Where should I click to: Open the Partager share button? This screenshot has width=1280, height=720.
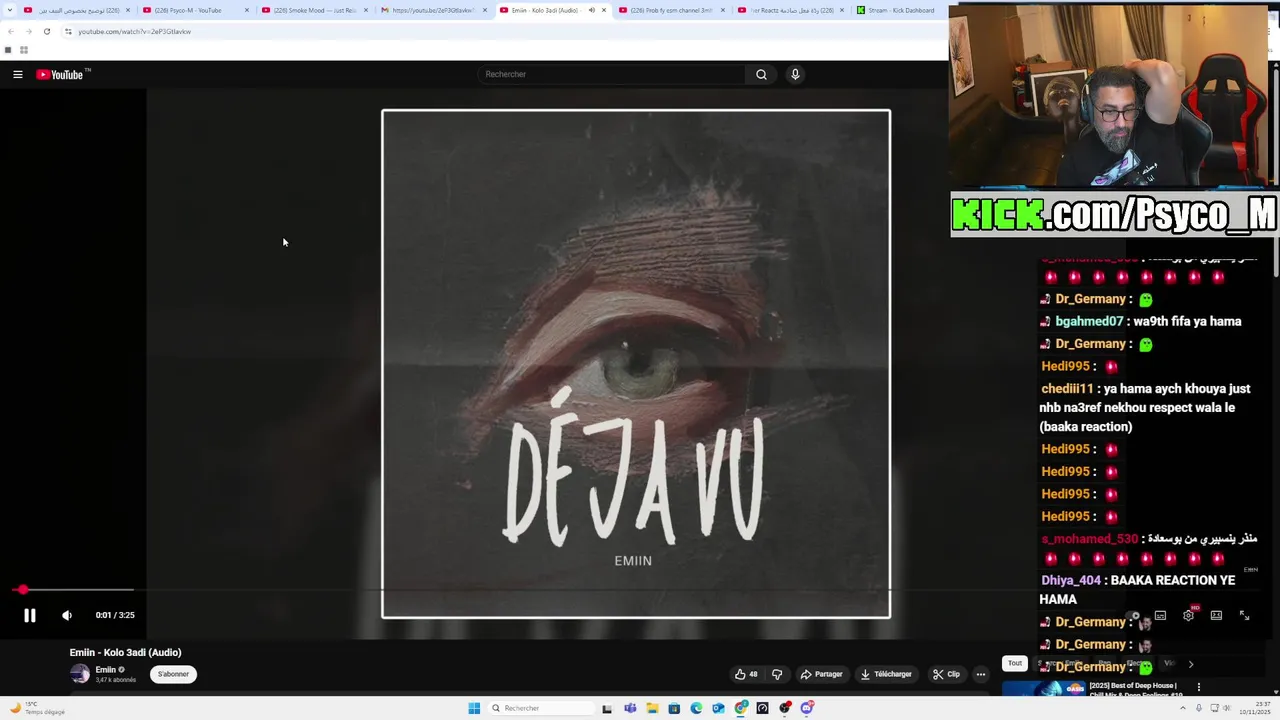(822, 674)
